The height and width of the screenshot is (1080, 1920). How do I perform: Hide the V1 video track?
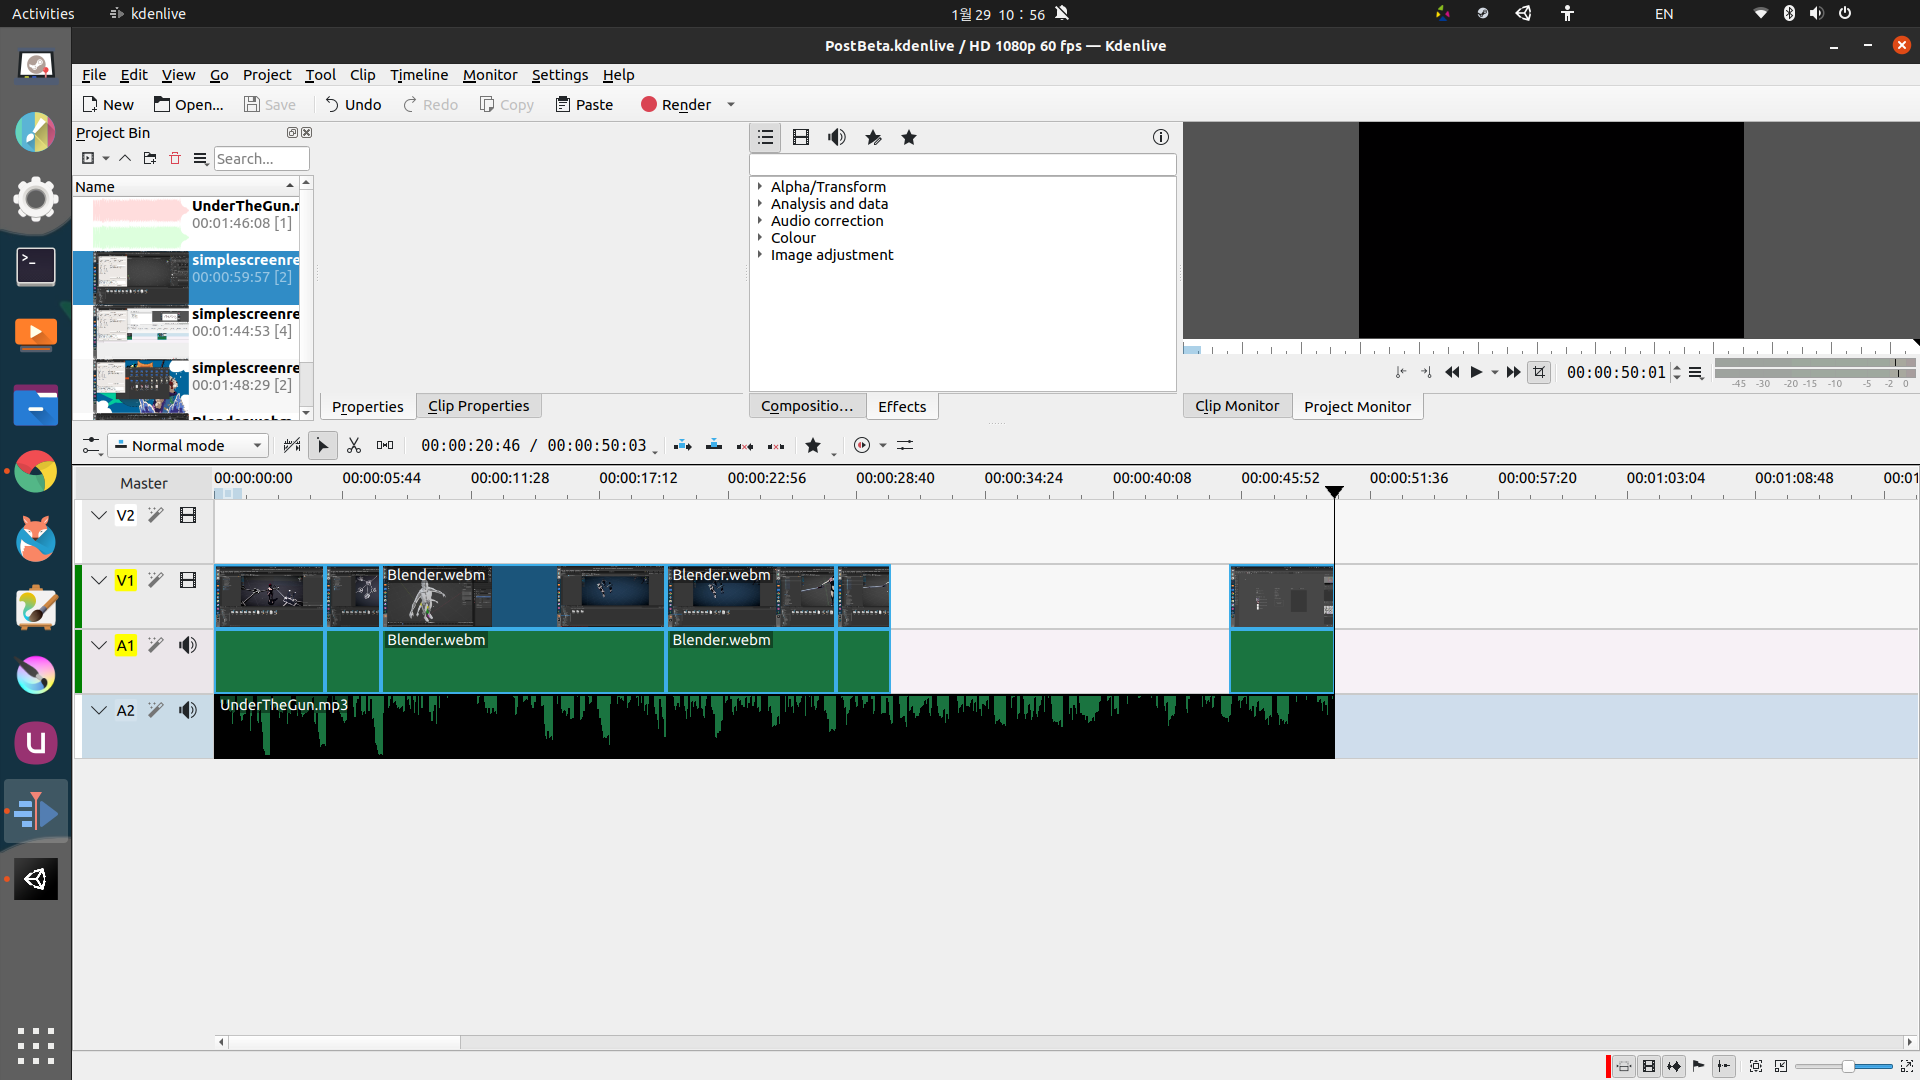(x=188, y=580)
